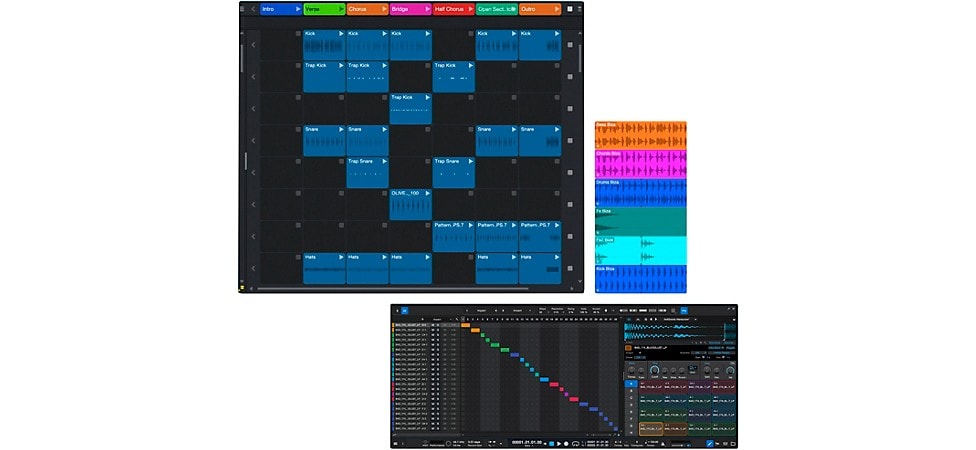Launch the pink Bridge scene
Image resolution: width=976 pixels, height=450 pixels.
coord(427,9)
